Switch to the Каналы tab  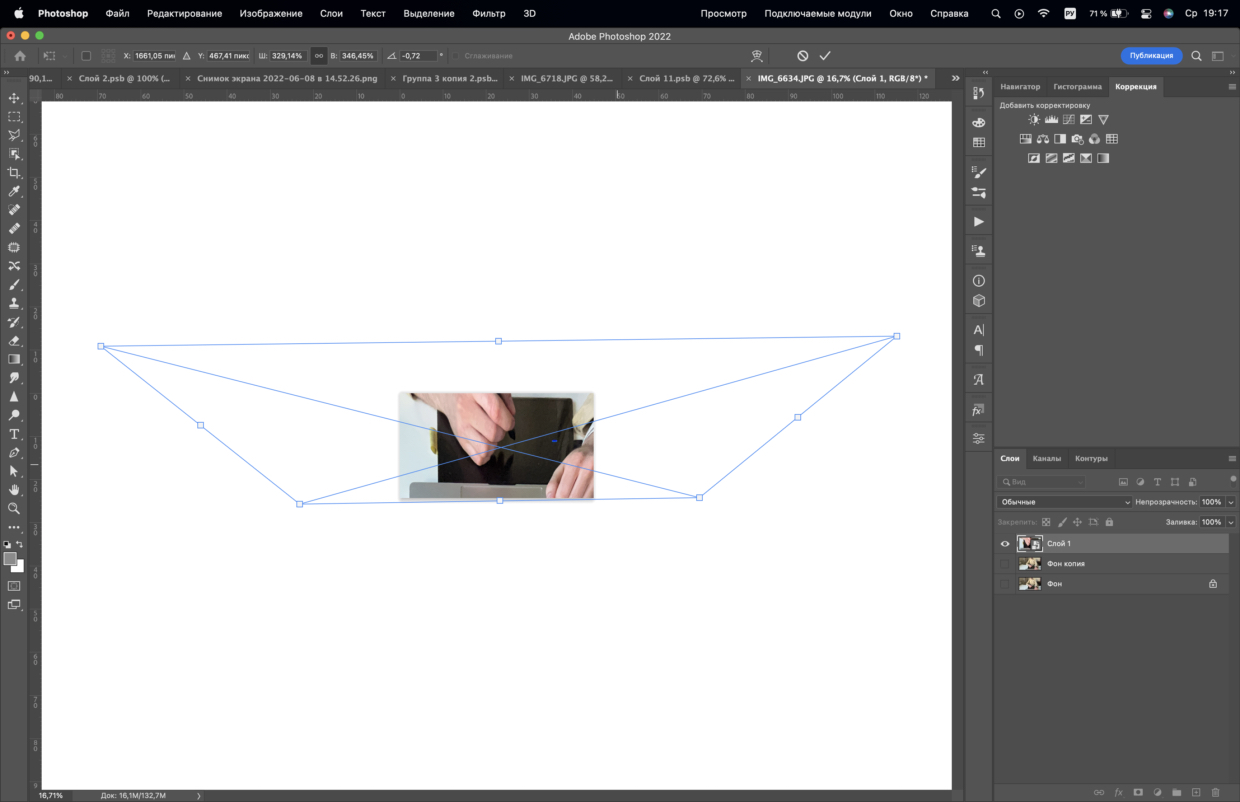click(x=1047, y=458)
